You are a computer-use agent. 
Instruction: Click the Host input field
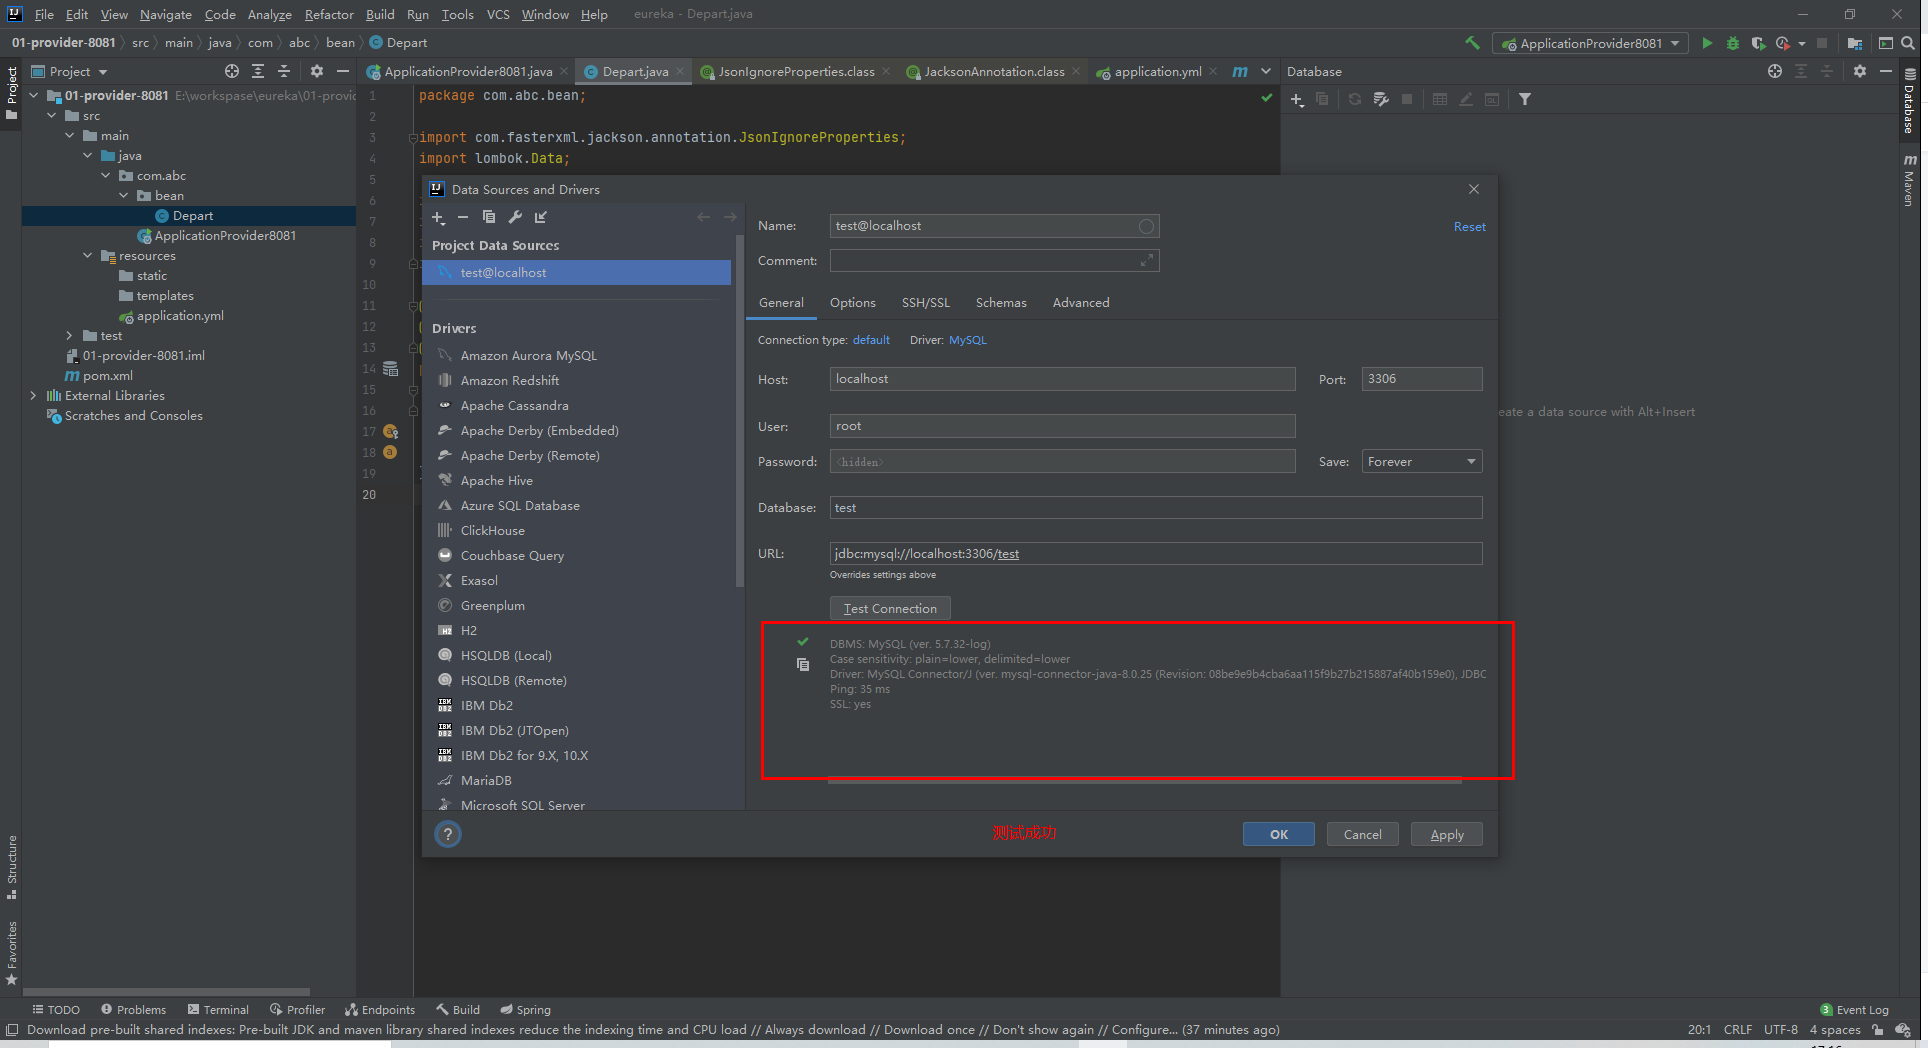pos(1062,379)
